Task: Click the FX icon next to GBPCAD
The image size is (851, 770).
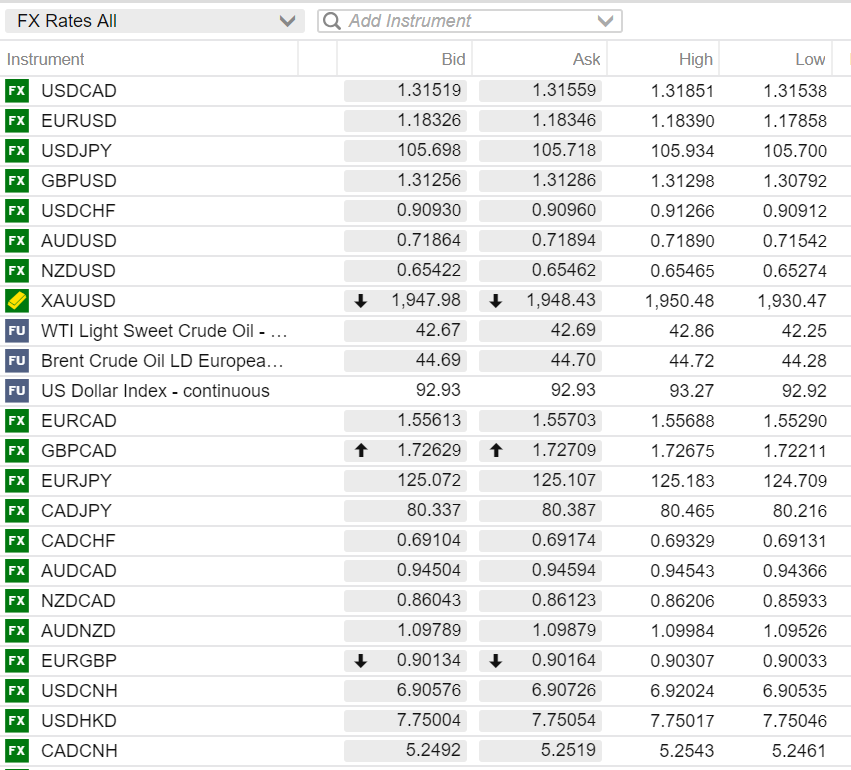Action: click(x=17, y=451)
